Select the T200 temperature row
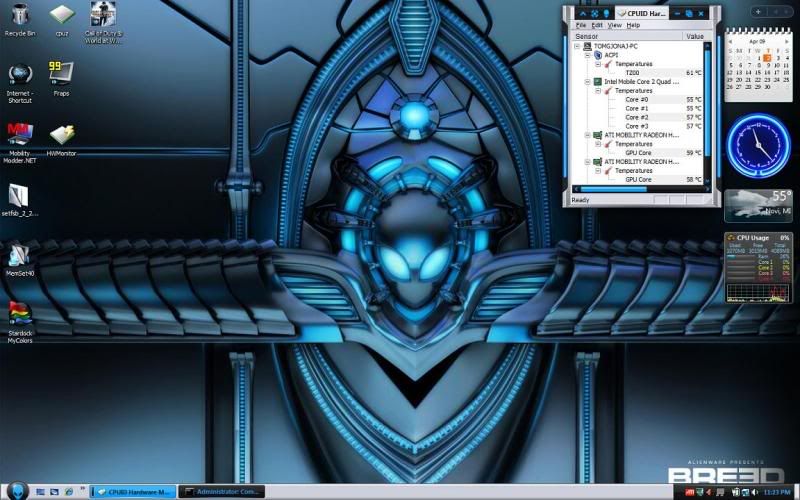800x500 pixels. [663, 73]
